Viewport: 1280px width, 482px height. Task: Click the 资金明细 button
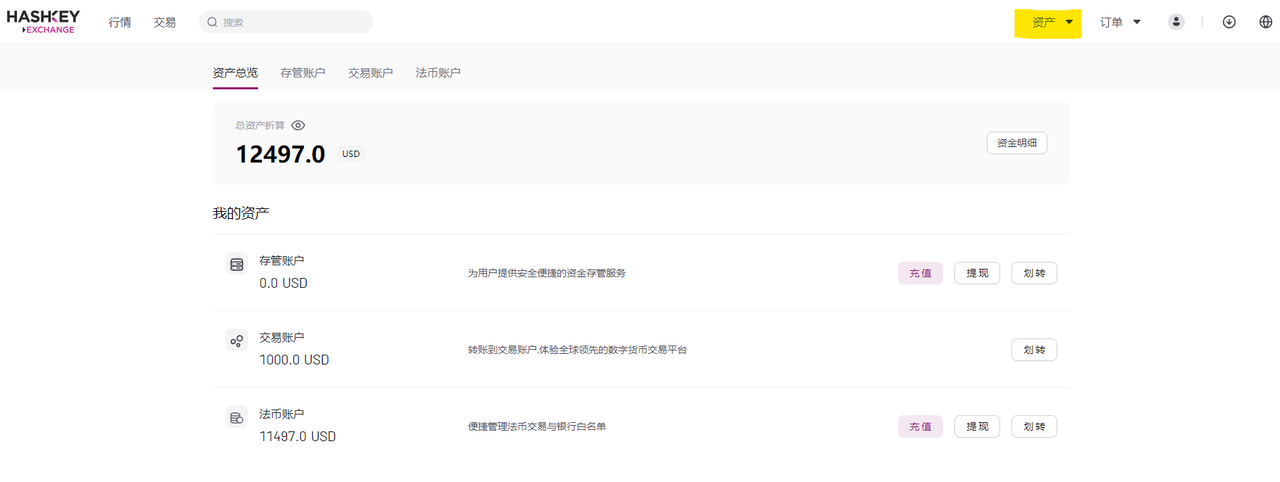[x=1017, y=143]
